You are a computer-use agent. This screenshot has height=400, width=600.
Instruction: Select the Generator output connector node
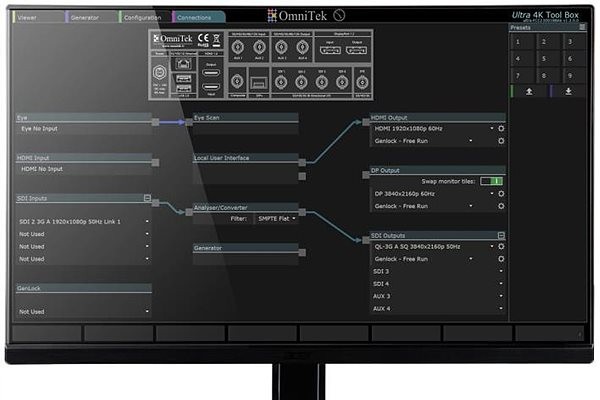click(x=302, y=253)
